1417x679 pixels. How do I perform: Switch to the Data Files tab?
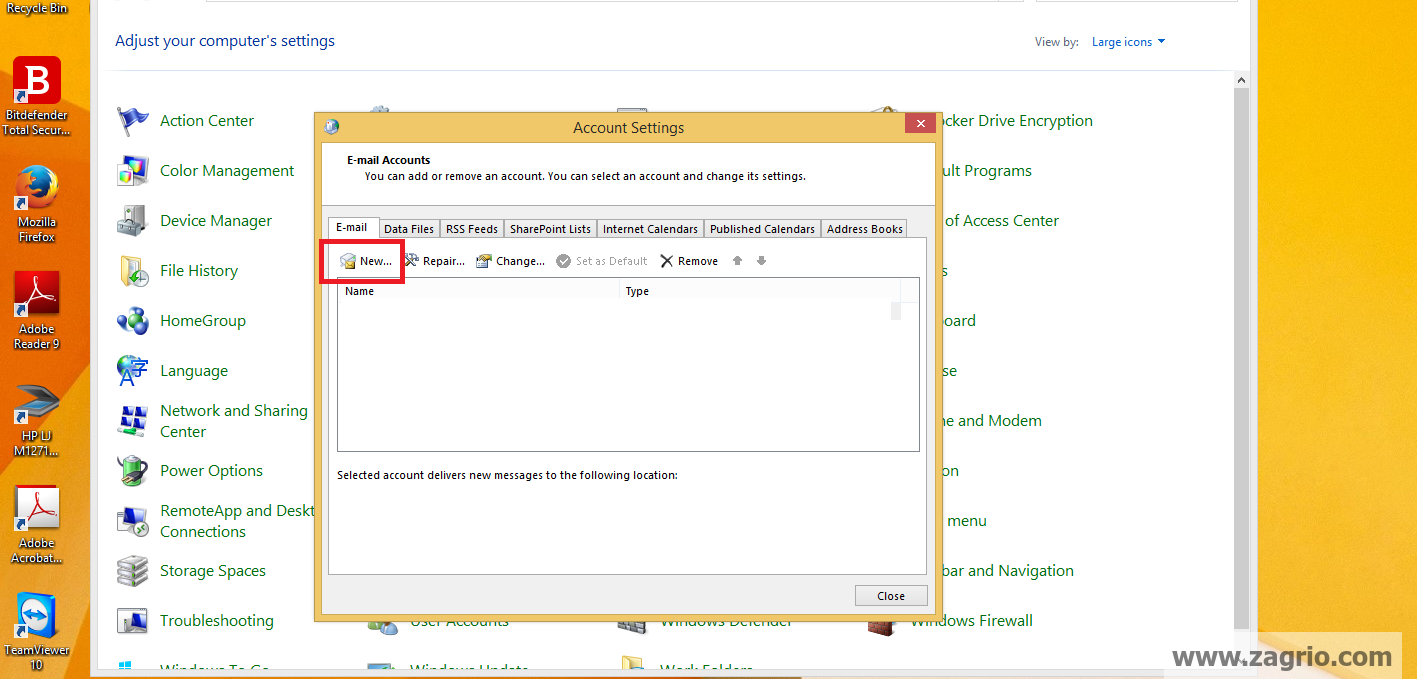(409, 229)
